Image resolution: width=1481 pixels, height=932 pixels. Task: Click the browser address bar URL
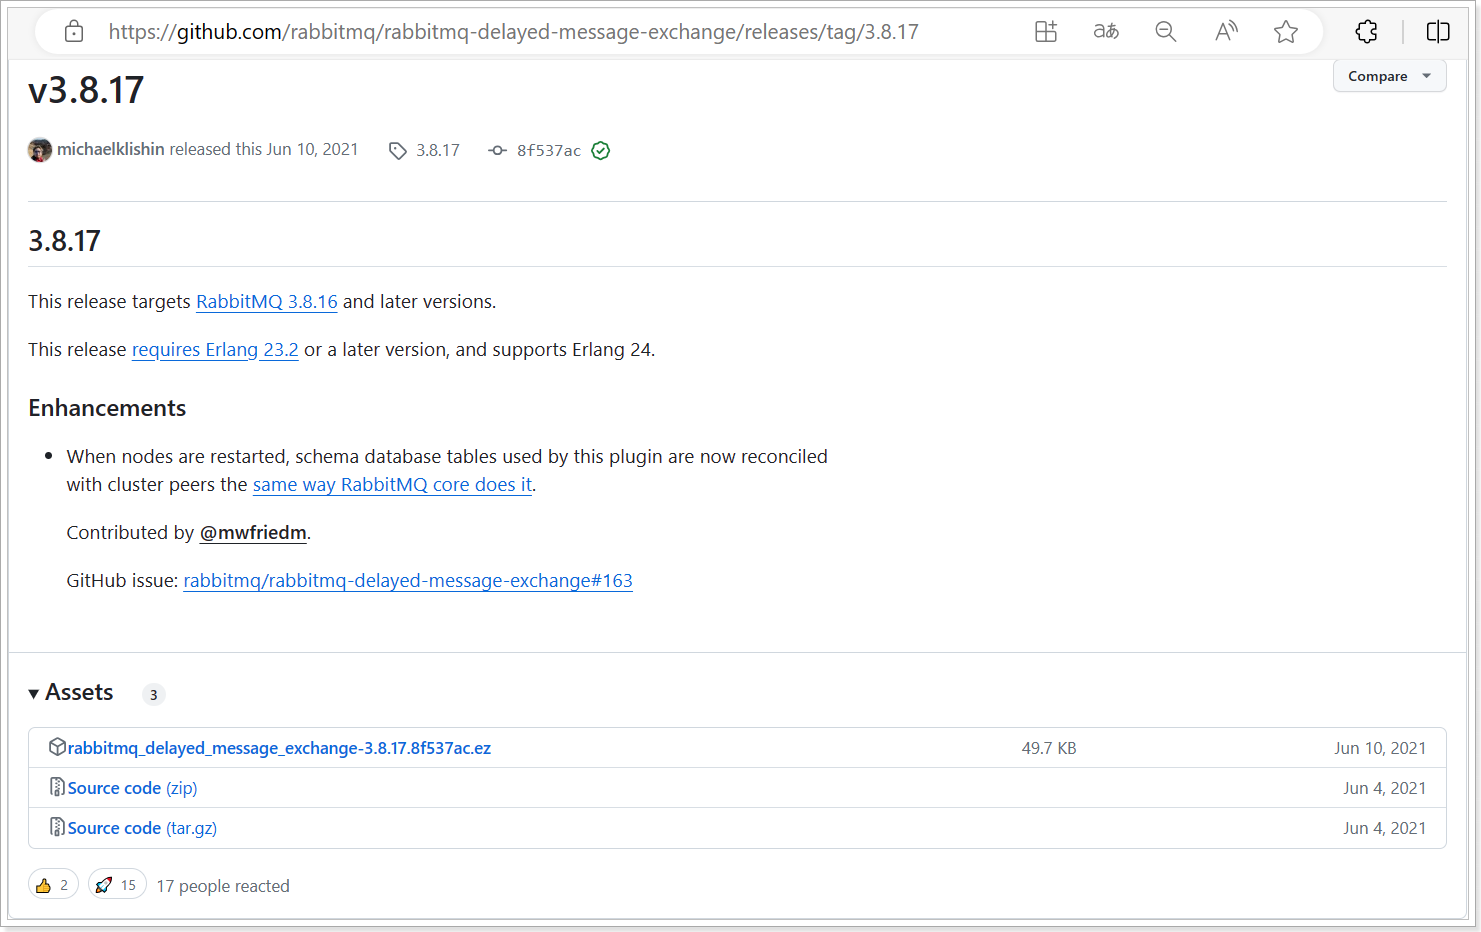click(513, 32)
